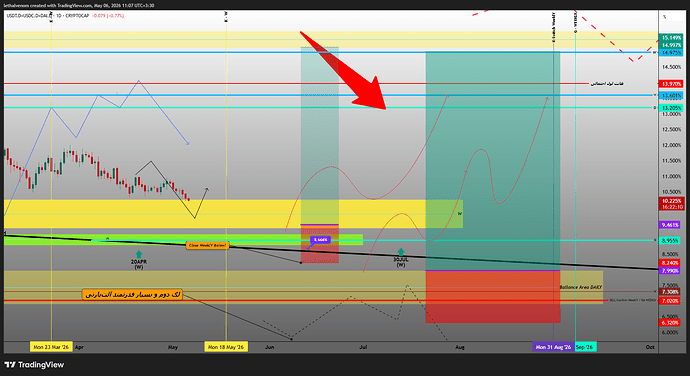Click the 6.000% axis tick
The height and width of the screenshot is (376, 690).
[670, 332]
